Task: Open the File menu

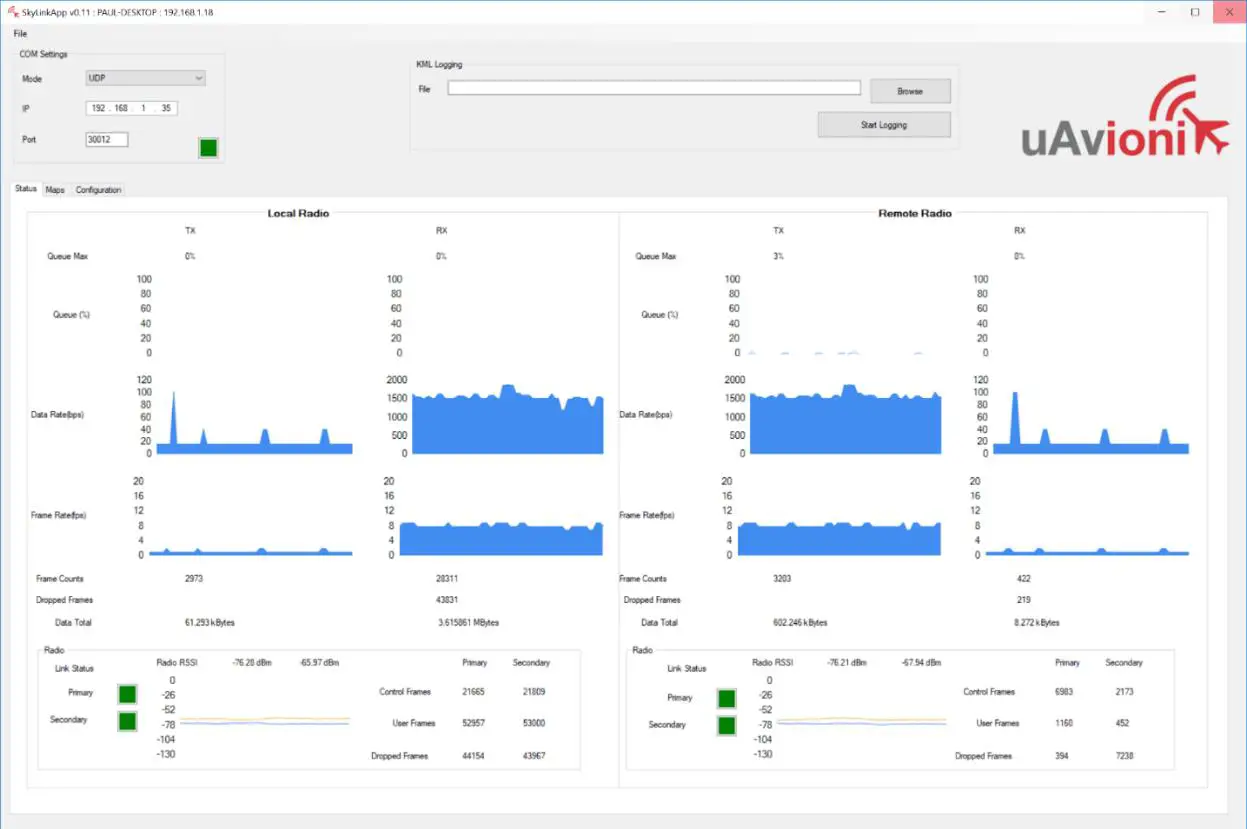Action: pos(20,34)
